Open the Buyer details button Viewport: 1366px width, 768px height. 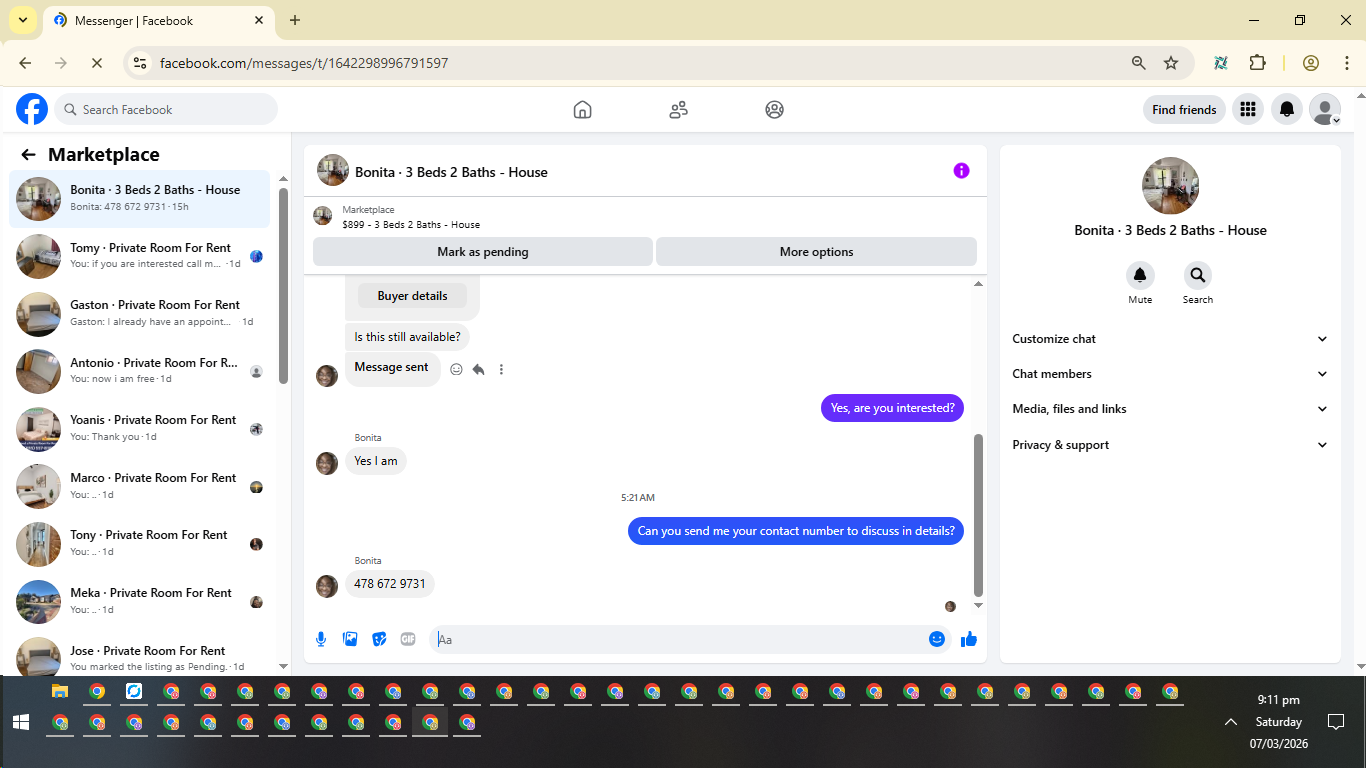coord(412,296)
